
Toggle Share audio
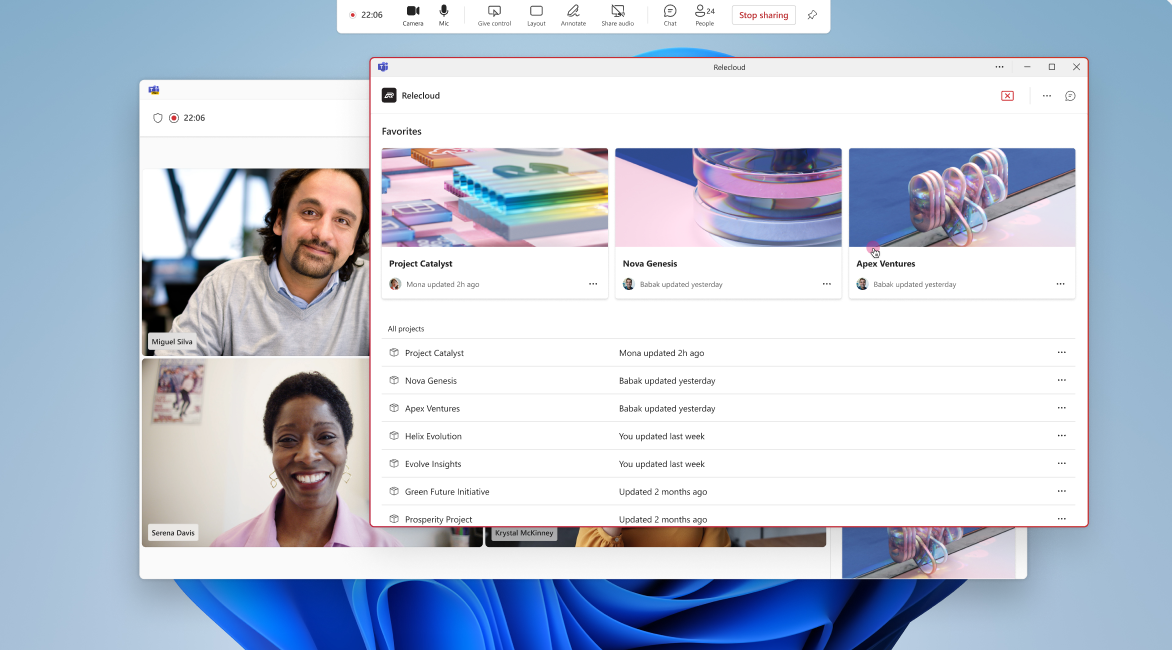617,15
